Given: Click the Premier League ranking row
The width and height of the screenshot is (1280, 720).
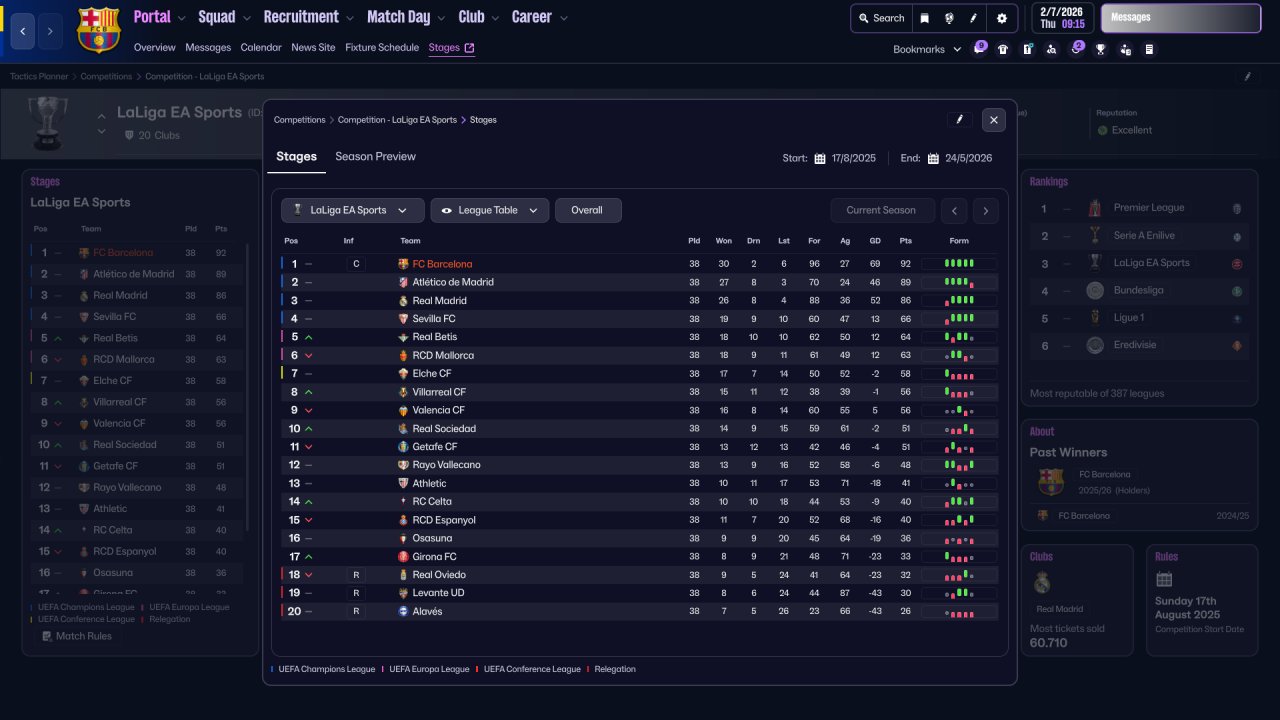Looking at the screenshot, I should (x=1139, y=208).
